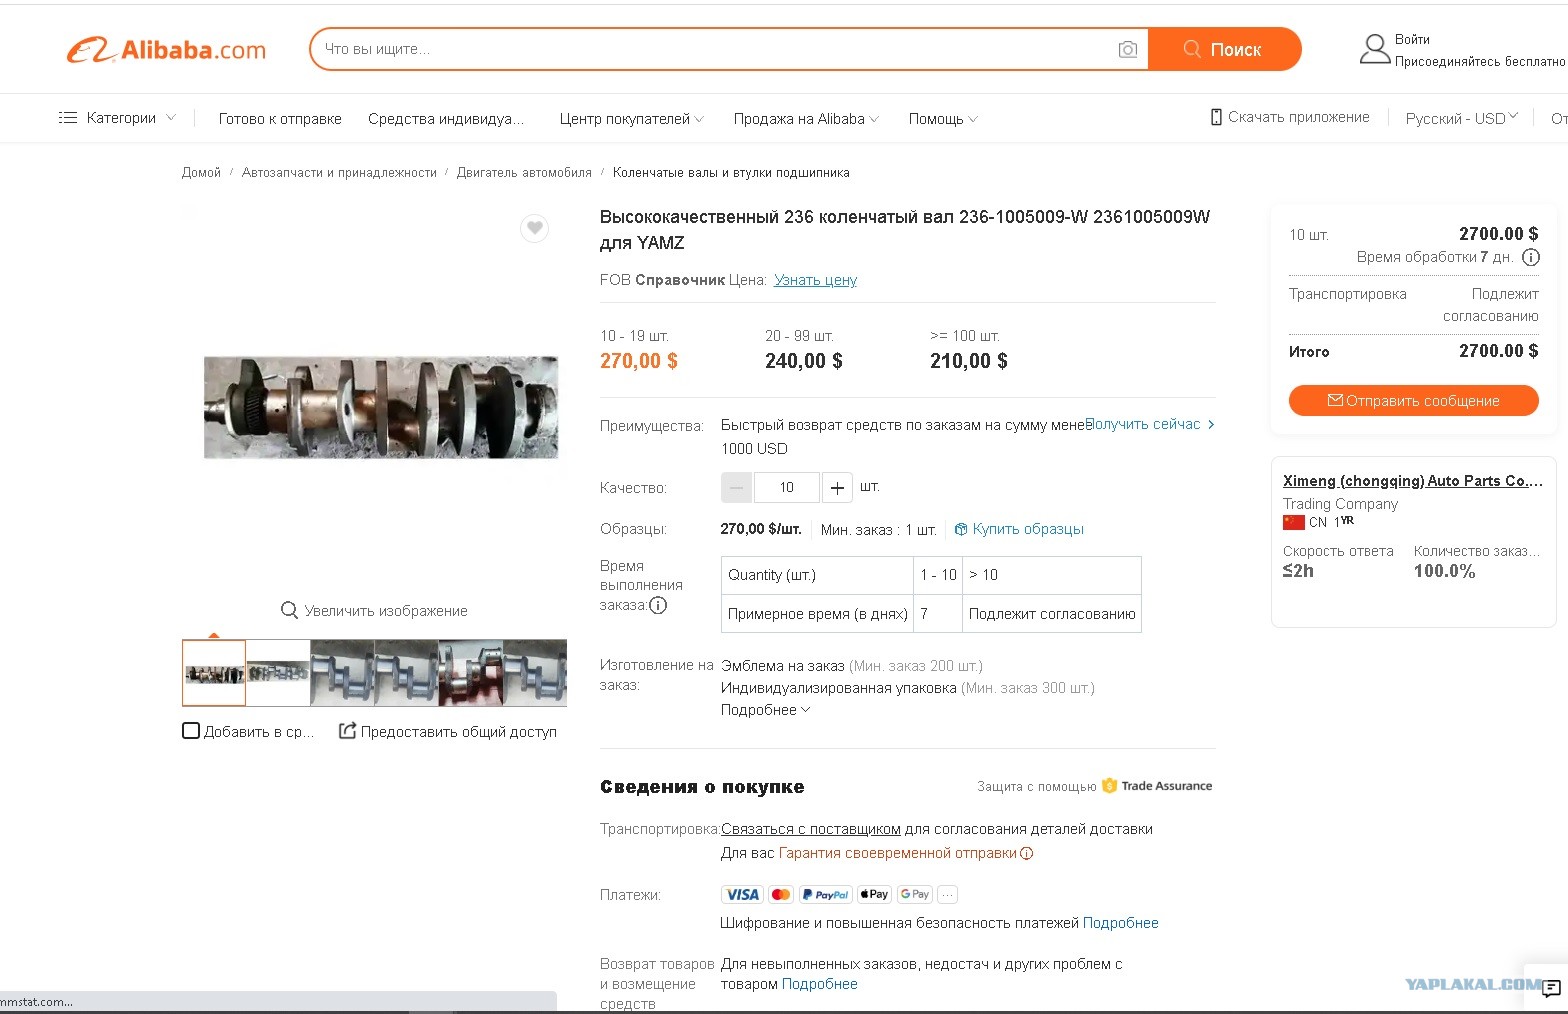This screenshot has width=1568, height=1014.
Task: Expand Подробнее under custom manufacturing
Action: pos(766,710)
